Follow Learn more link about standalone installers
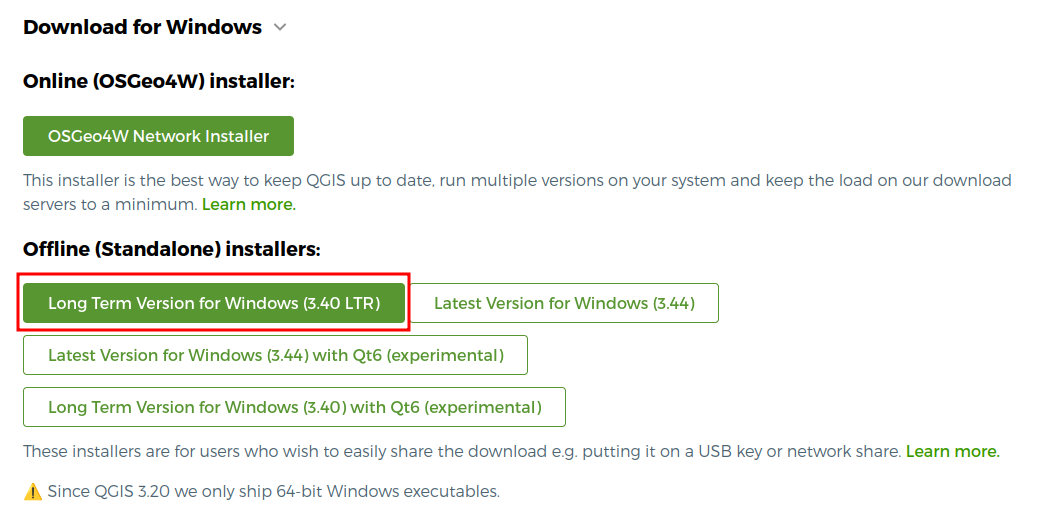The height and width of the screenshot is (521, 1037). (952, 452)
